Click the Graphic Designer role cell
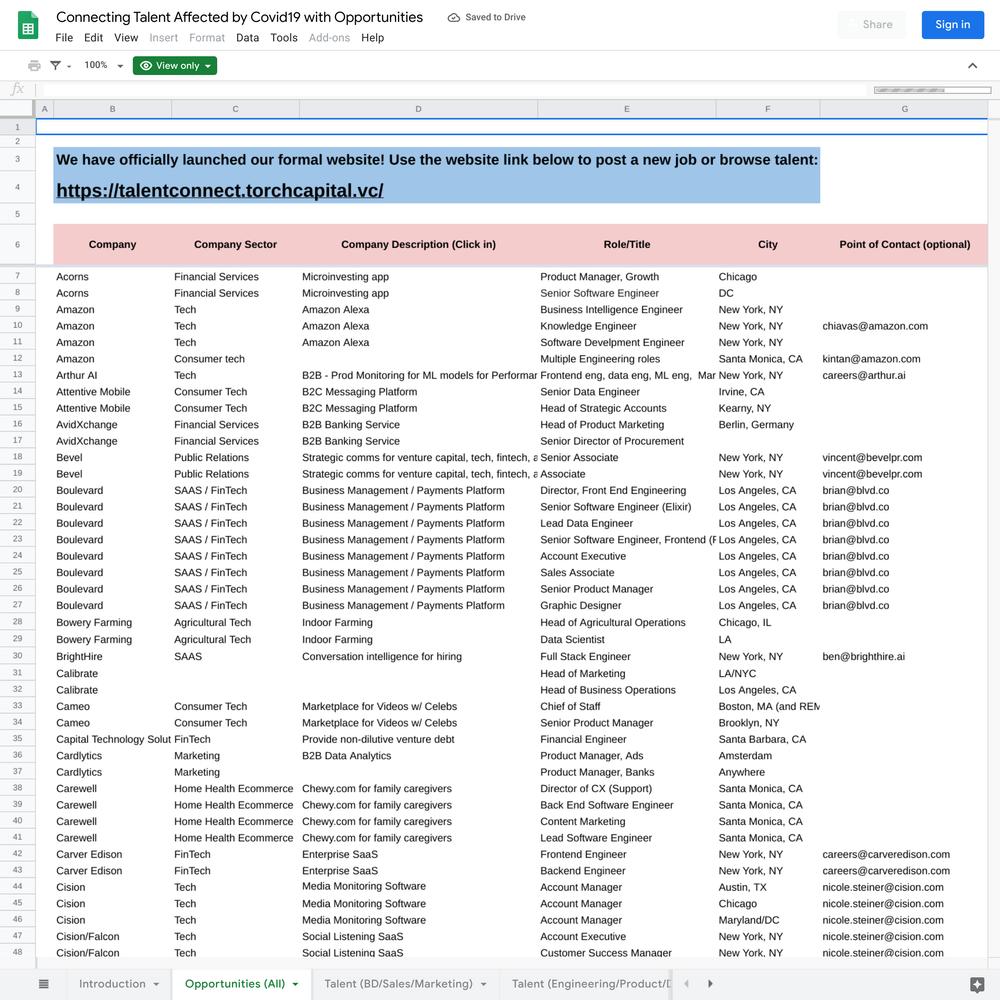The width and height of the screenshot is (1000, 1000). click(x=627, y=606)
